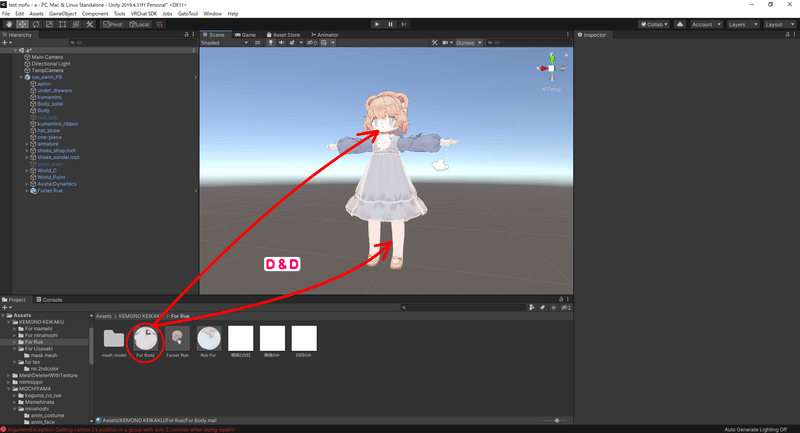Click the Play button
Image resolution: width=800 pixels, height=433 pixels.
tap(377, 24)
